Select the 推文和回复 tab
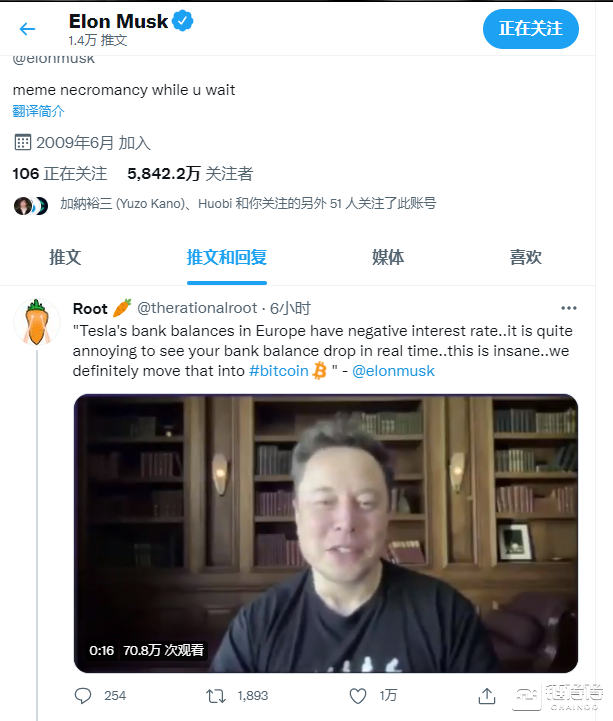613x721 pixels. (227, 257)
